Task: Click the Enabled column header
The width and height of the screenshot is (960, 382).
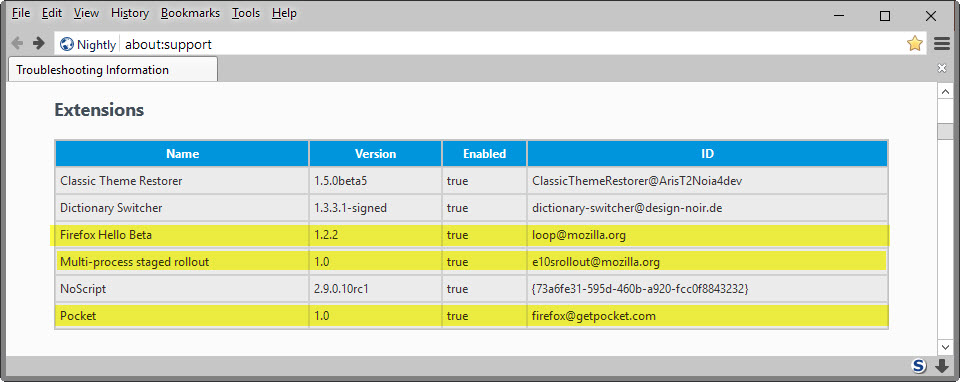Action: pos(484,154)
